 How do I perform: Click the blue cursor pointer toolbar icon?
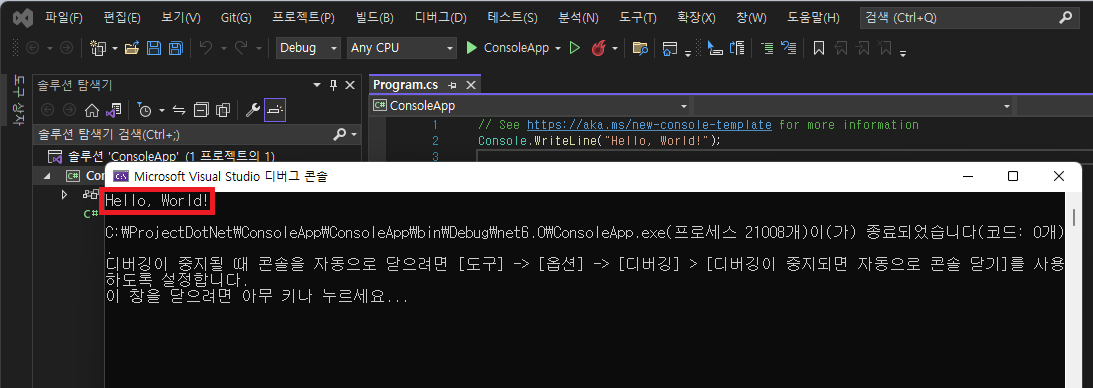[714, 48]
